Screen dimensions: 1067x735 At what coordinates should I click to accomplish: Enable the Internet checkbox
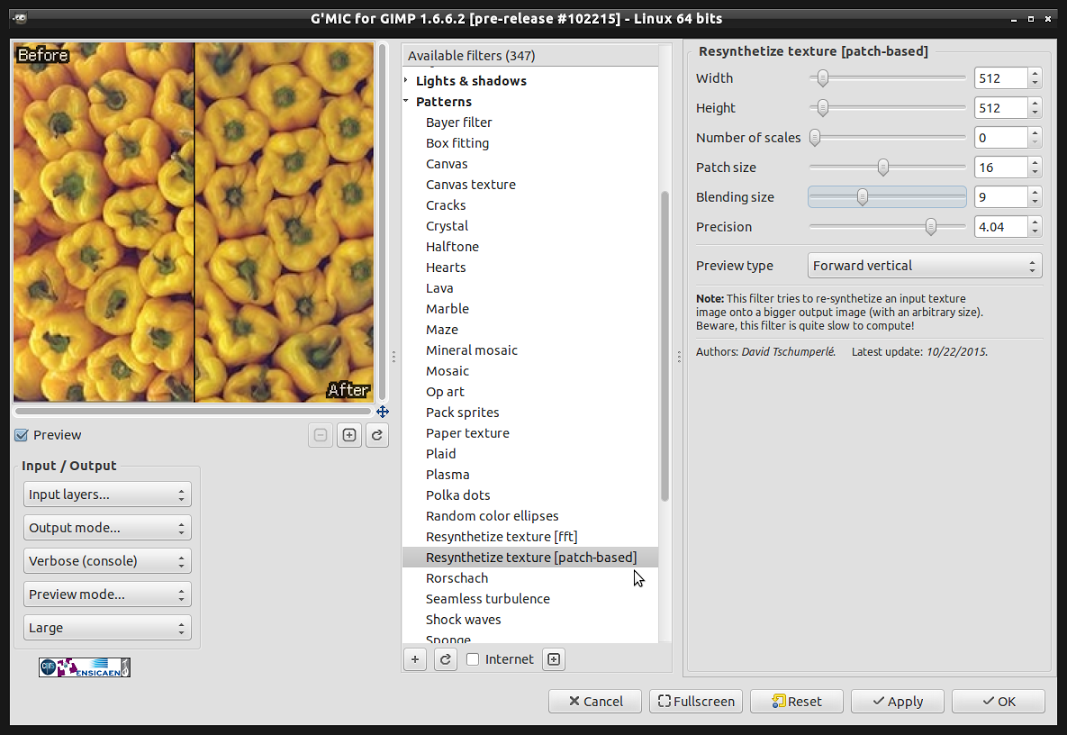point(473,659)
